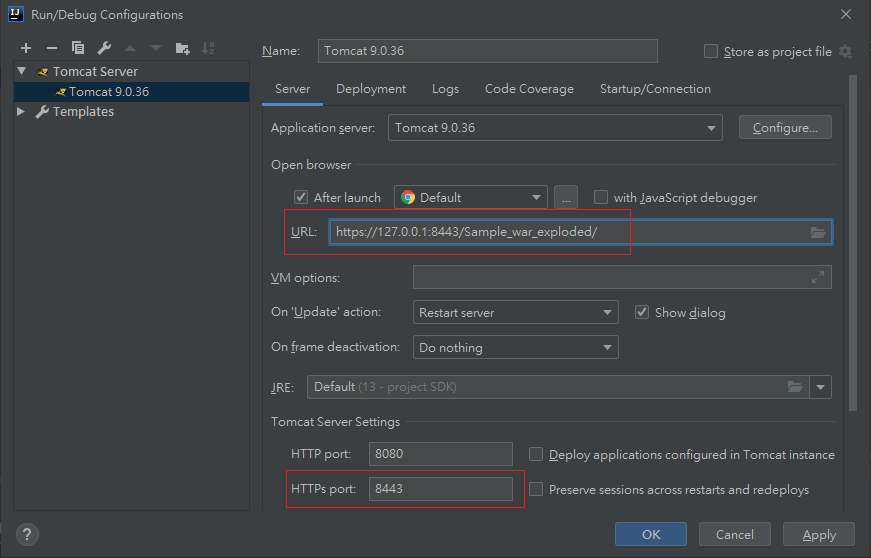Open help with the question mark icon
Viewport: 871px width, 558px height.
(x=27, y=534)
